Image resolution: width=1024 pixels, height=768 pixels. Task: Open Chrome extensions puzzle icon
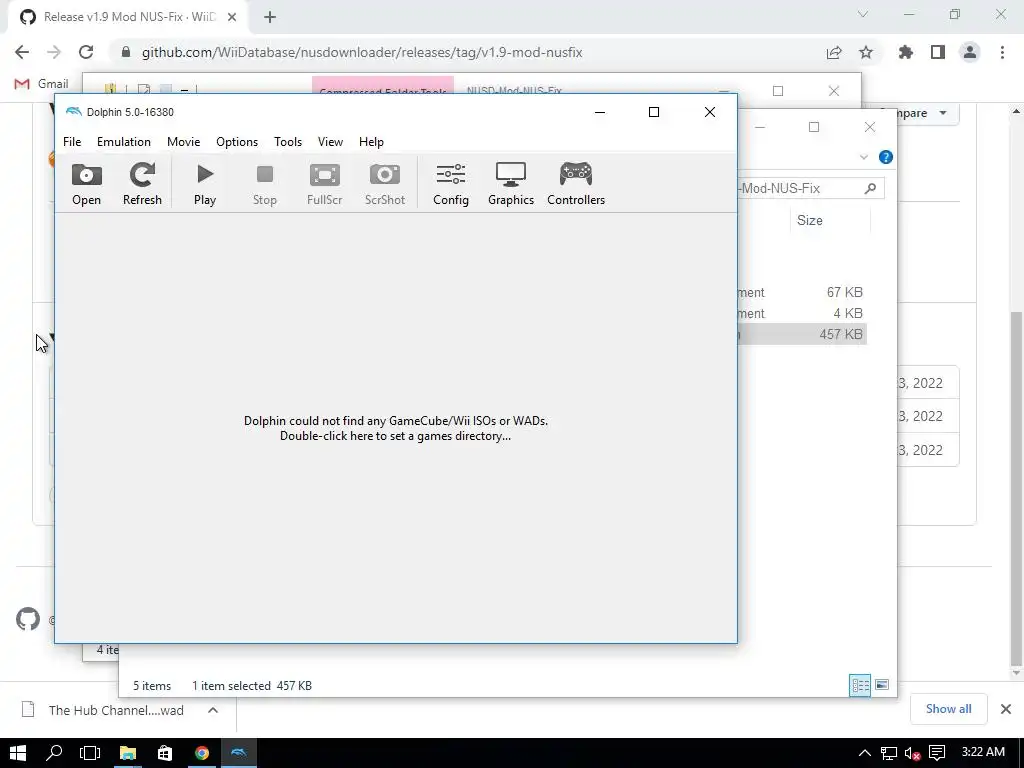pos(906,52)
